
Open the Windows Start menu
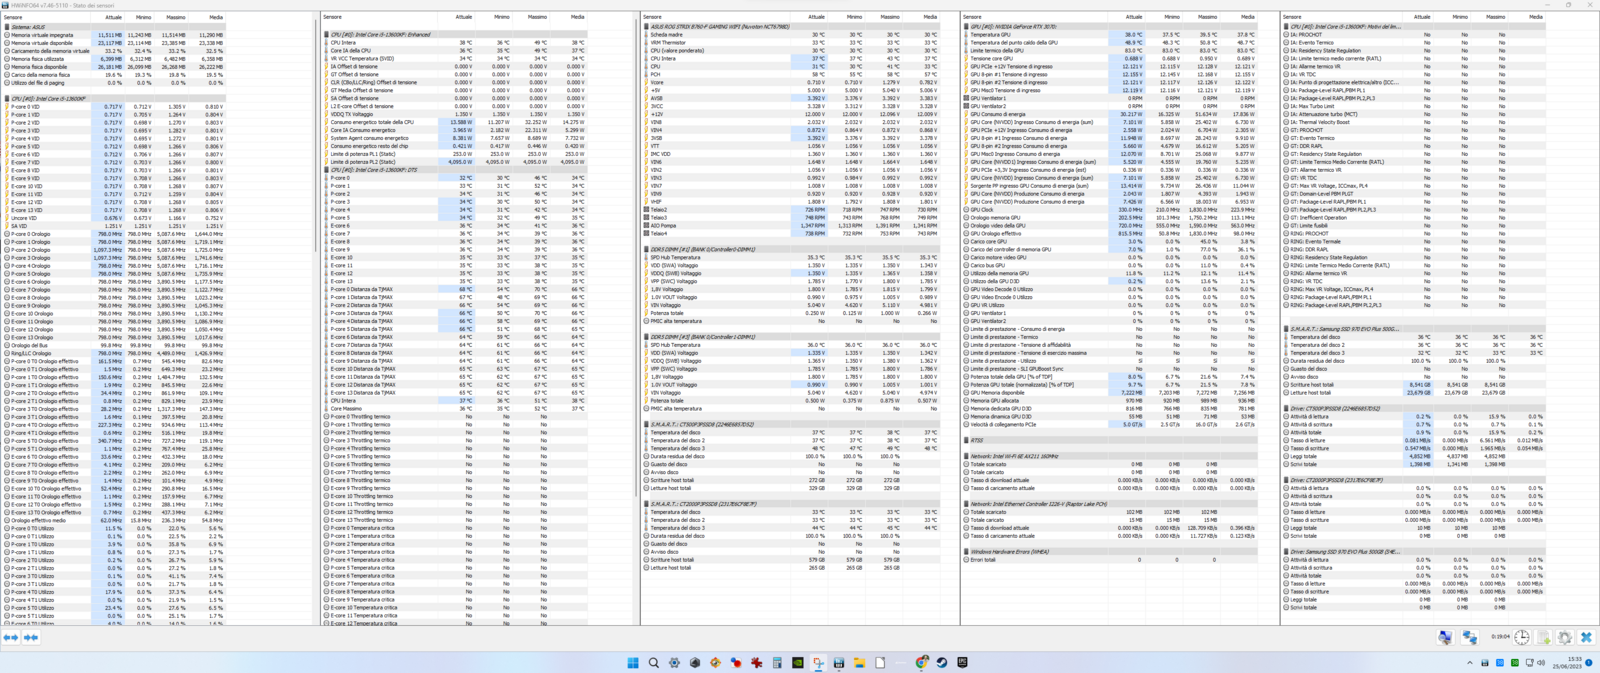click(x=633, y=662)
